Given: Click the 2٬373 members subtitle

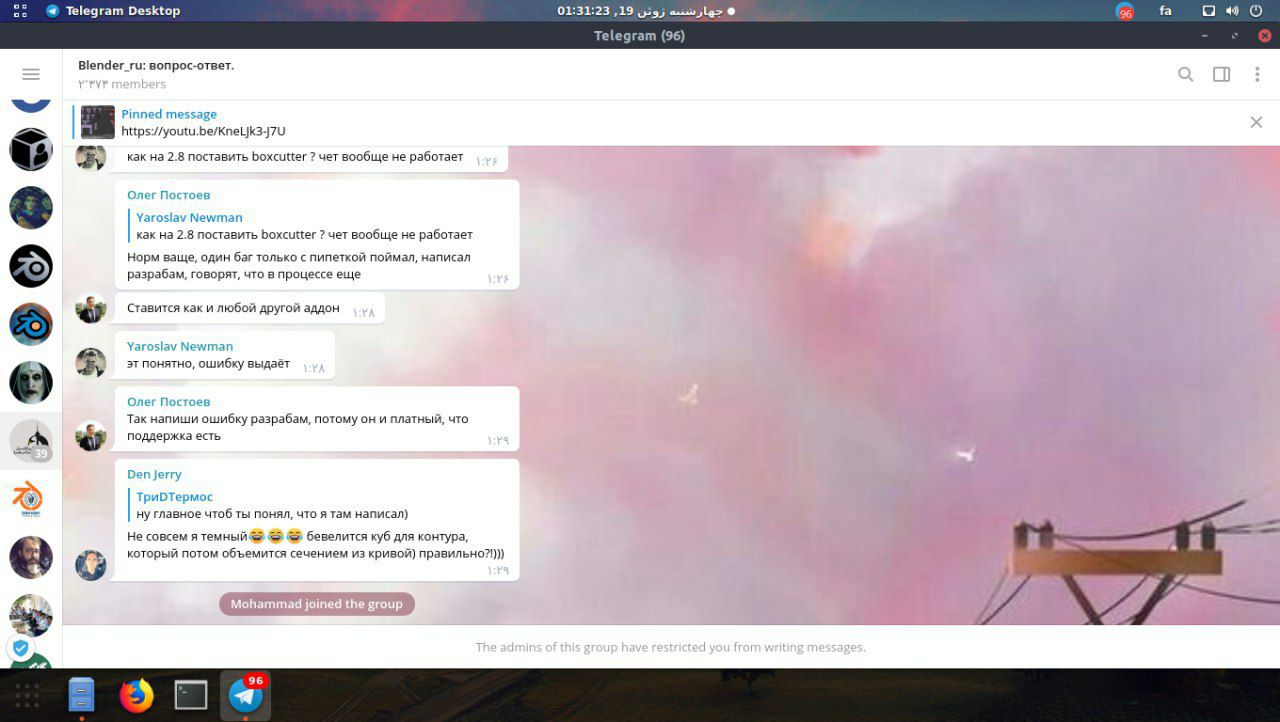Looking at the screenshot, I should point(122,84).
